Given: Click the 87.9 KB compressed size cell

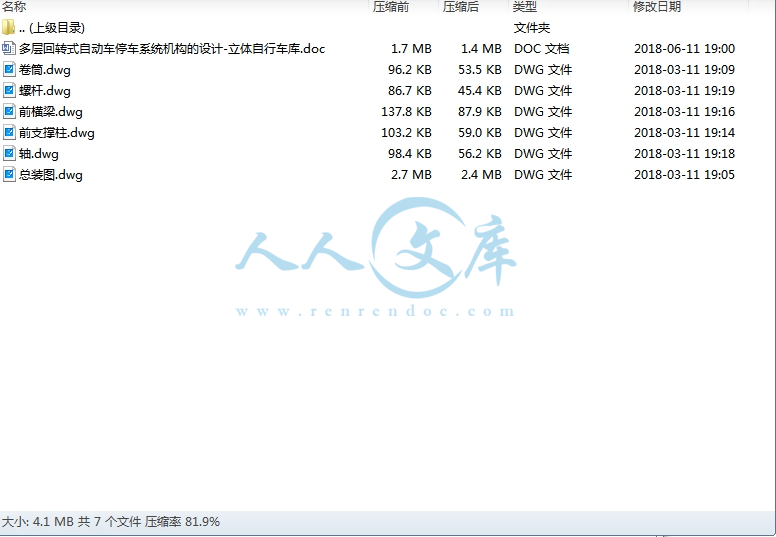Looking at the screenshot, I should [x=480, y=111].
